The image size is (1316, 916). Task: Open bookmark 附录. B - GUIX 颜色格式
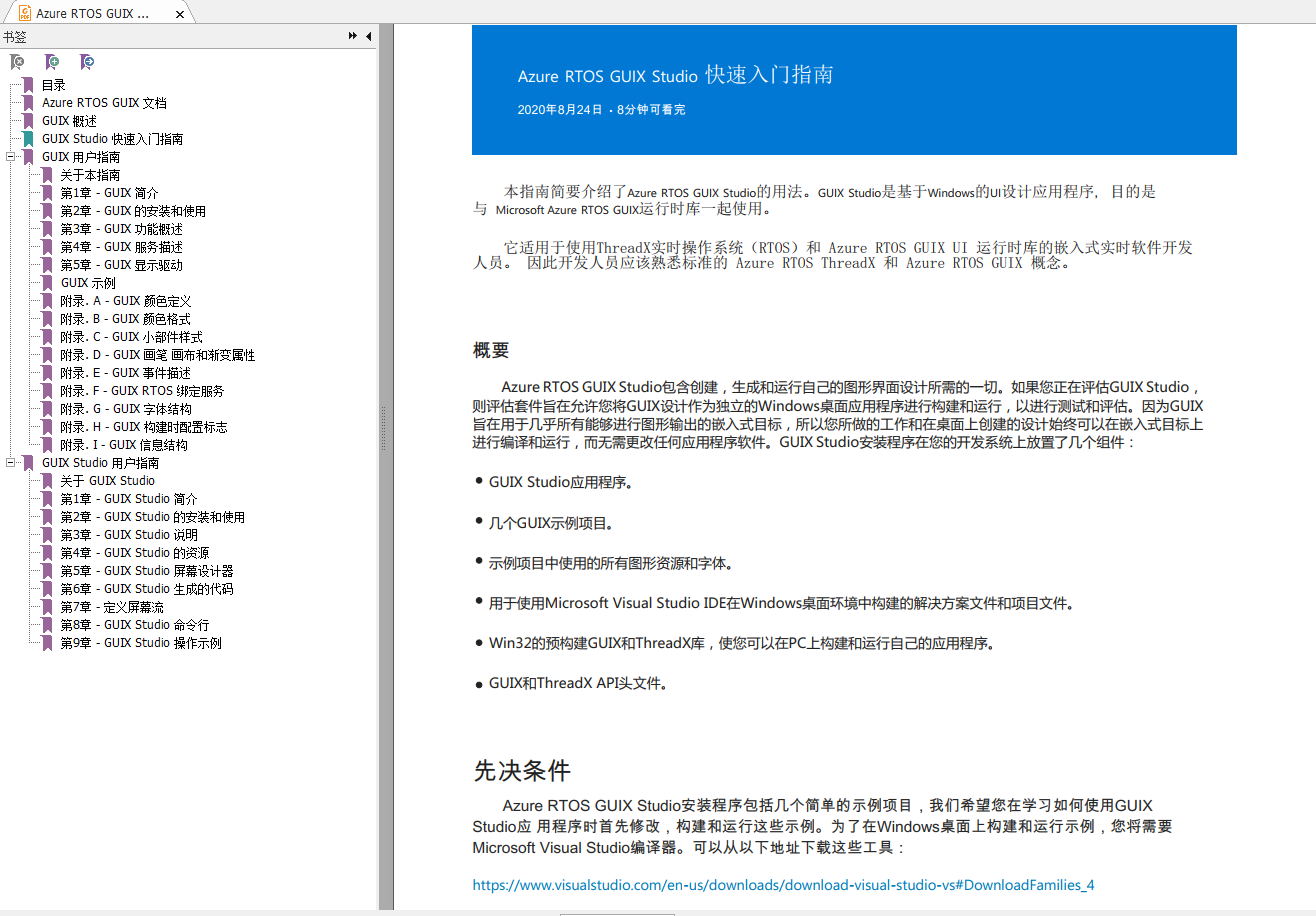click(125, 319)
